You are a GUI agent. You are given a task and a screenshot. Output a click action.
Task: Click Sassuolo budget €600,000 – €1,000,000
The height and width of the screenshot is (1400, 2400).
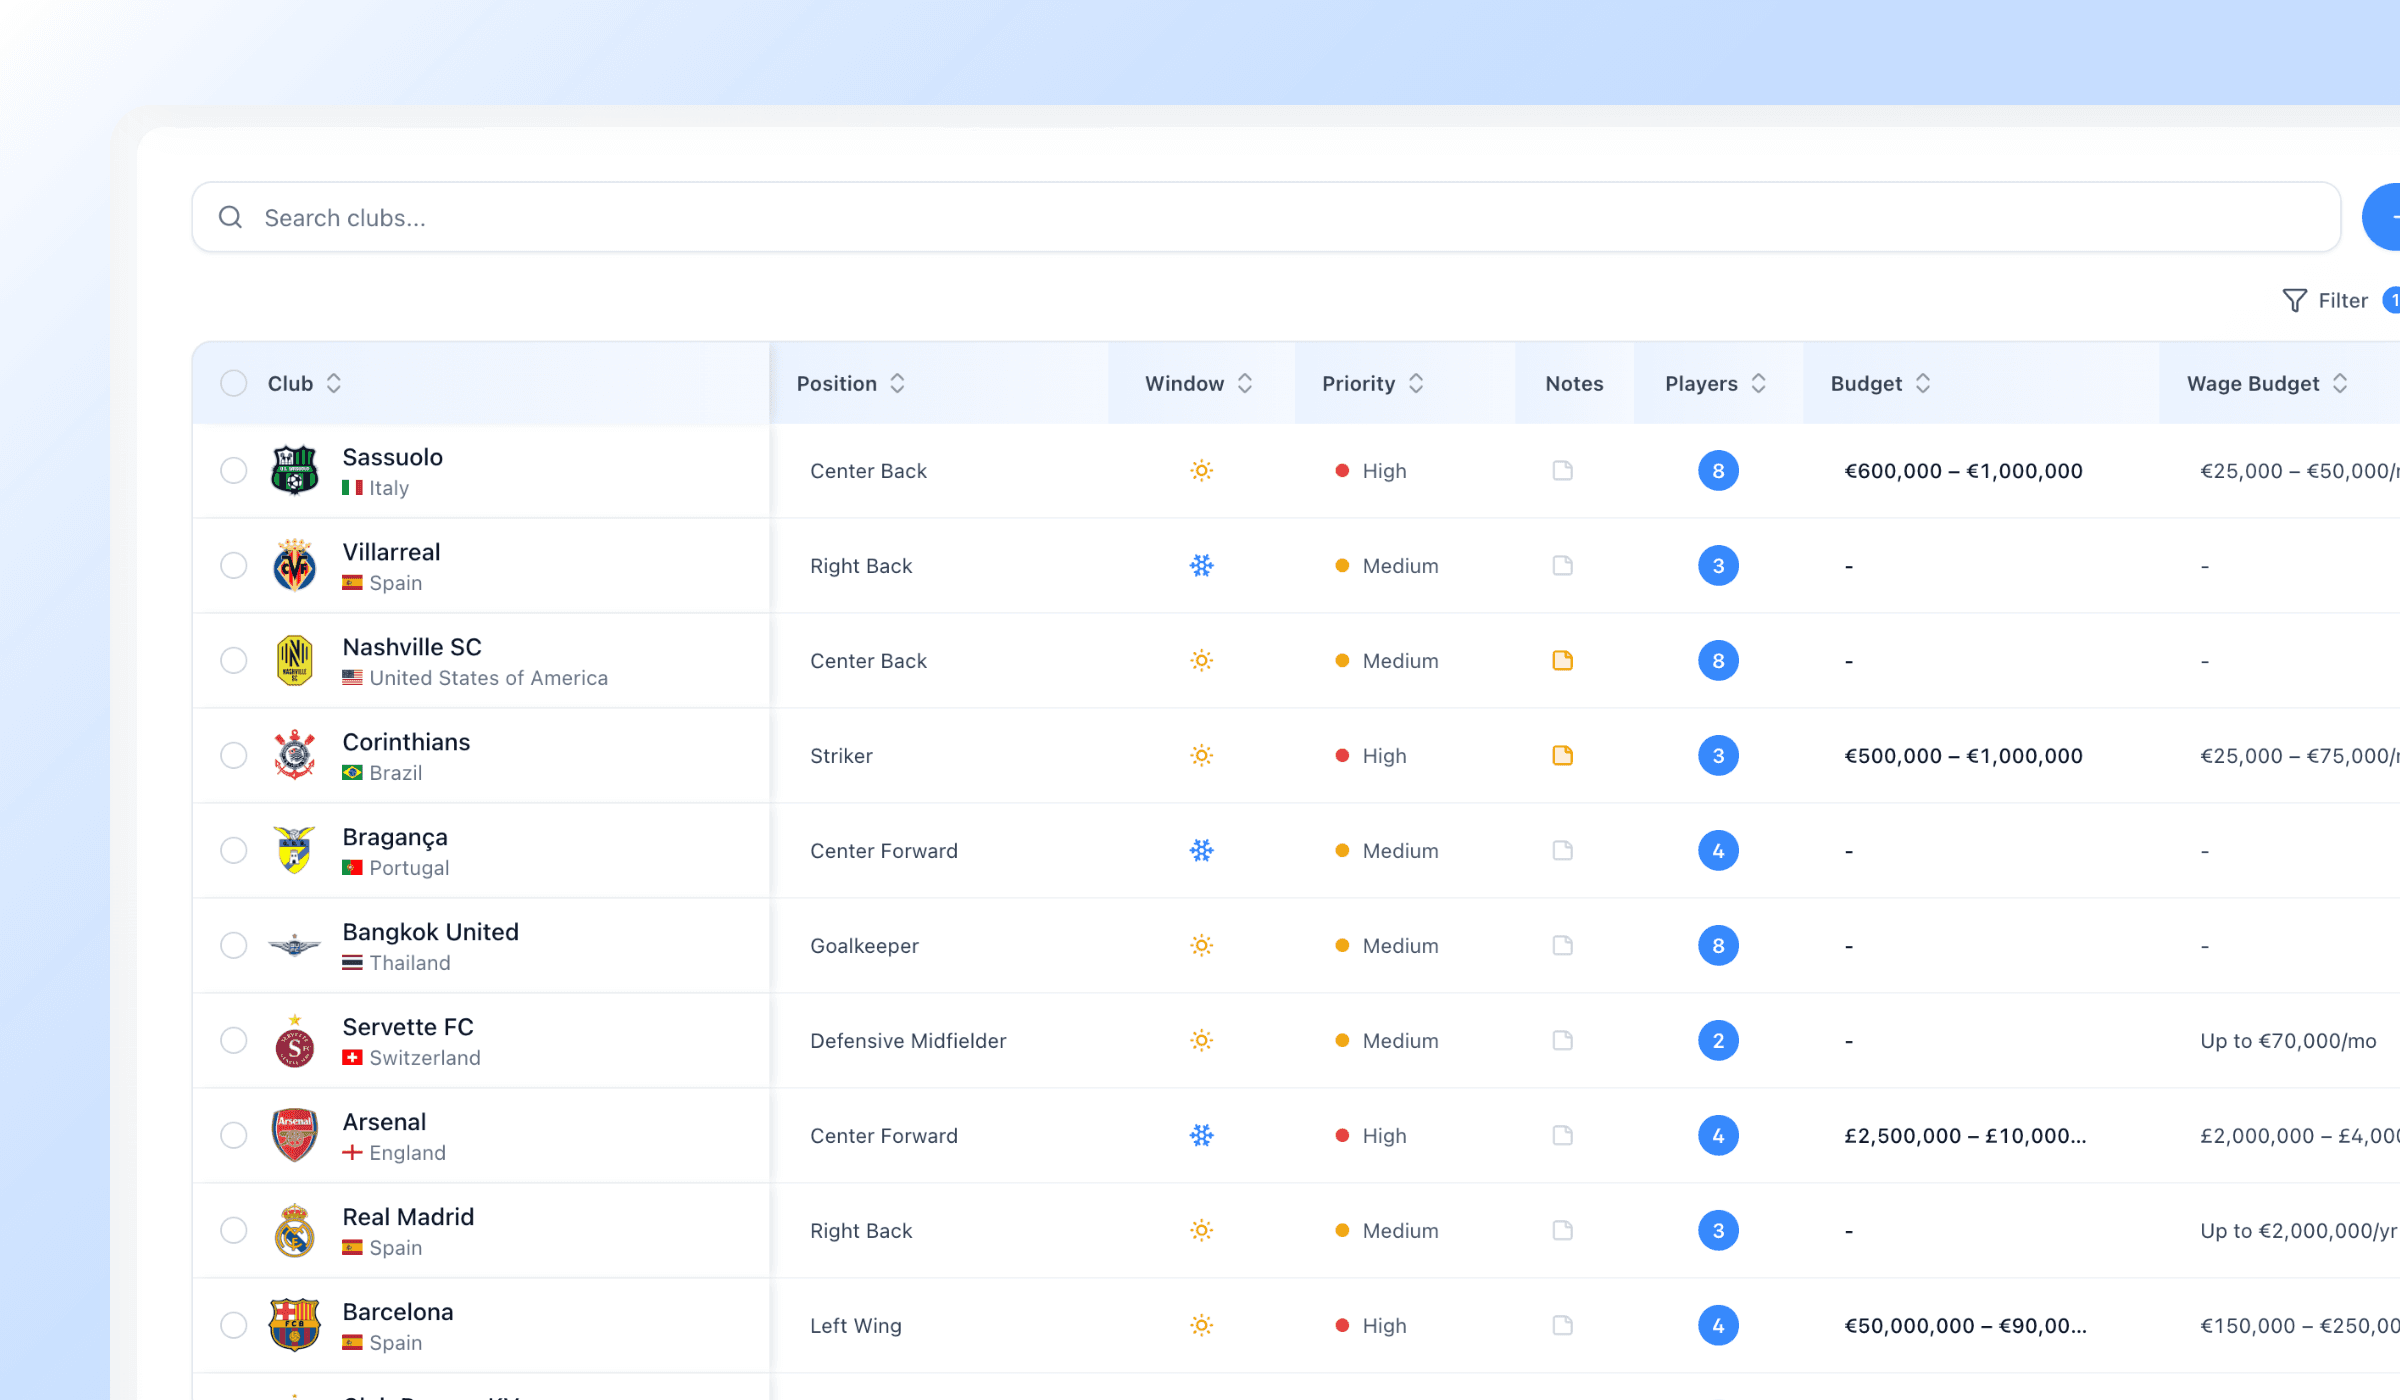click(x=1963, y=470)
